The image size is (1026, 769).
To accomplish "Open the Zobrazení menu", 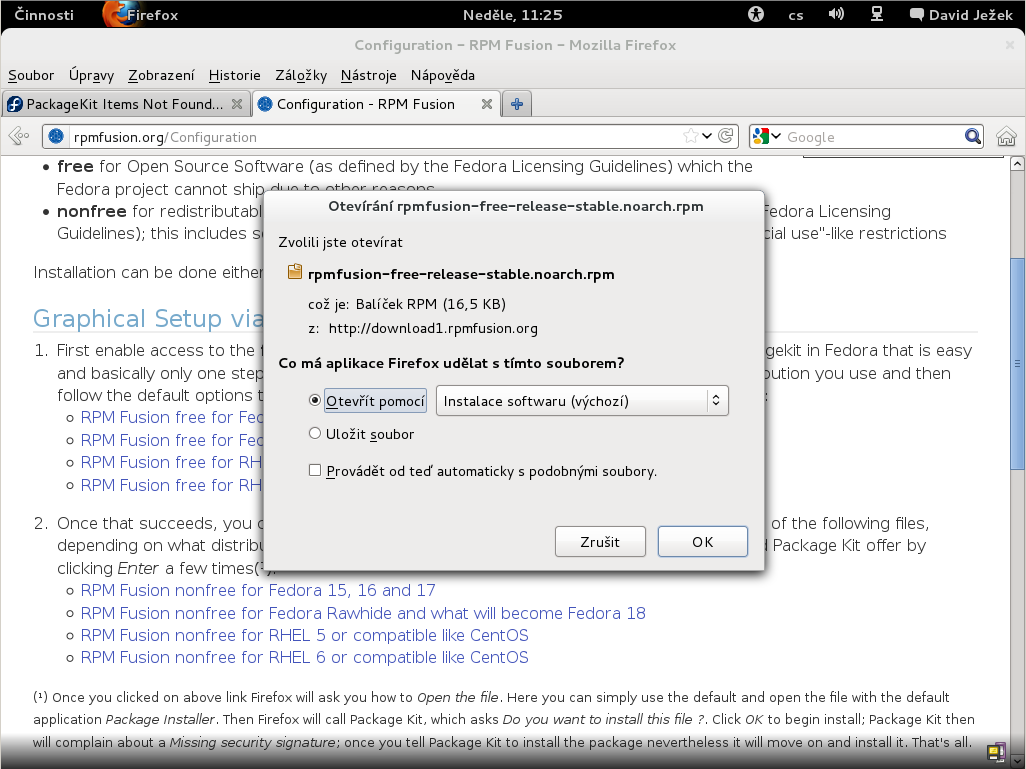I will (161, 75).
